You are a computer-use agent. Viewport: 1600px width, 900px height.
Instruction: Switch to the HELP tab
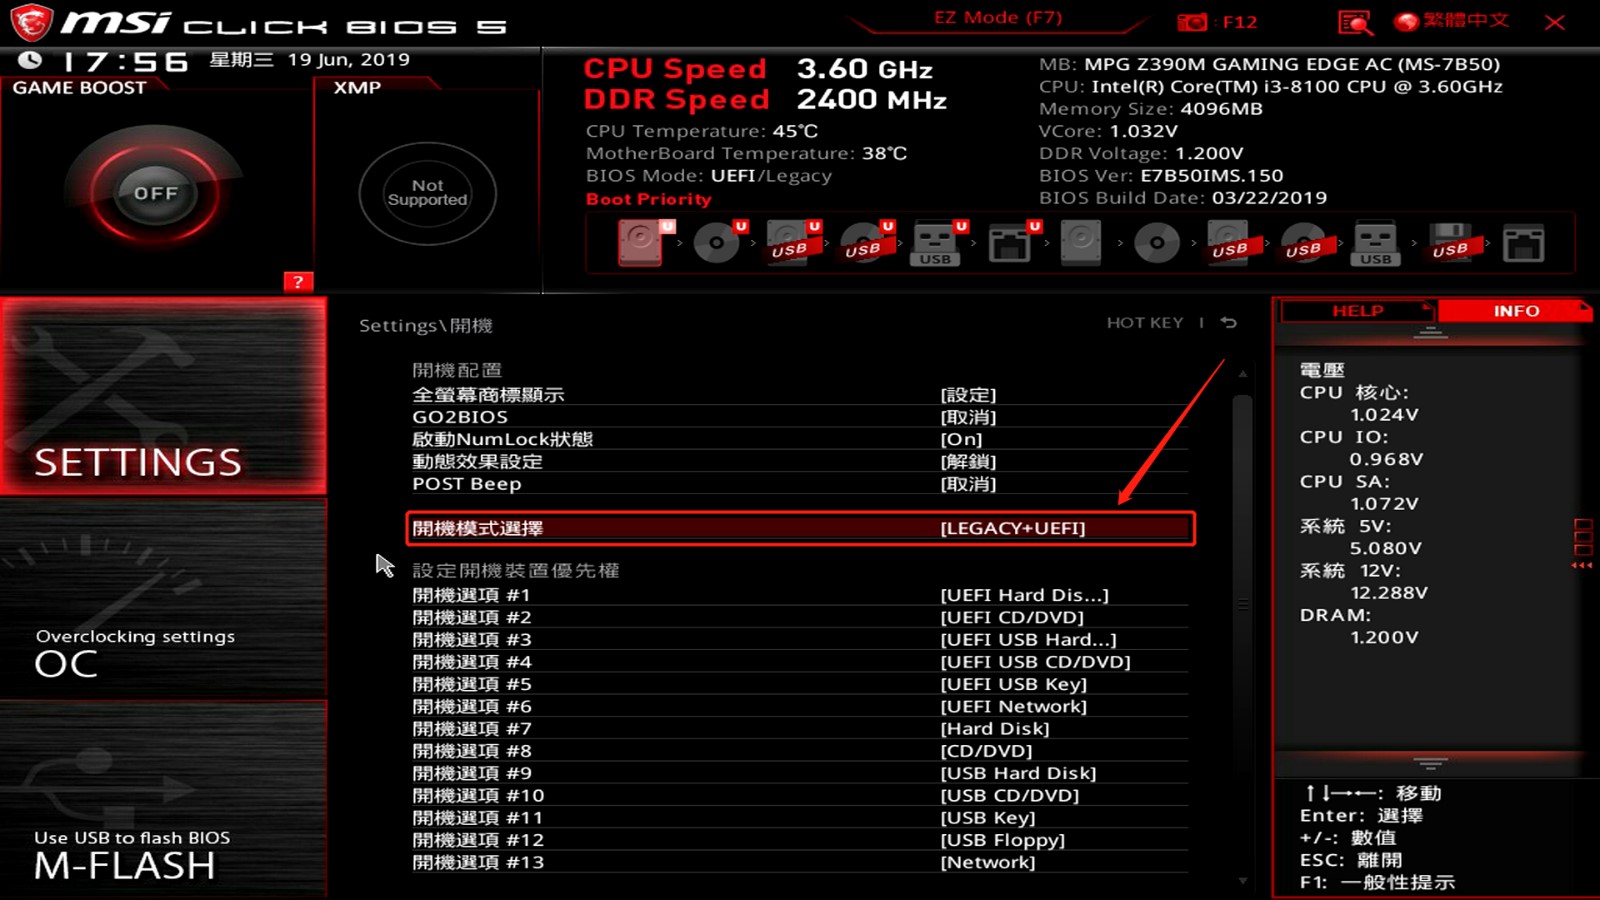click(x=1357, y=311)
